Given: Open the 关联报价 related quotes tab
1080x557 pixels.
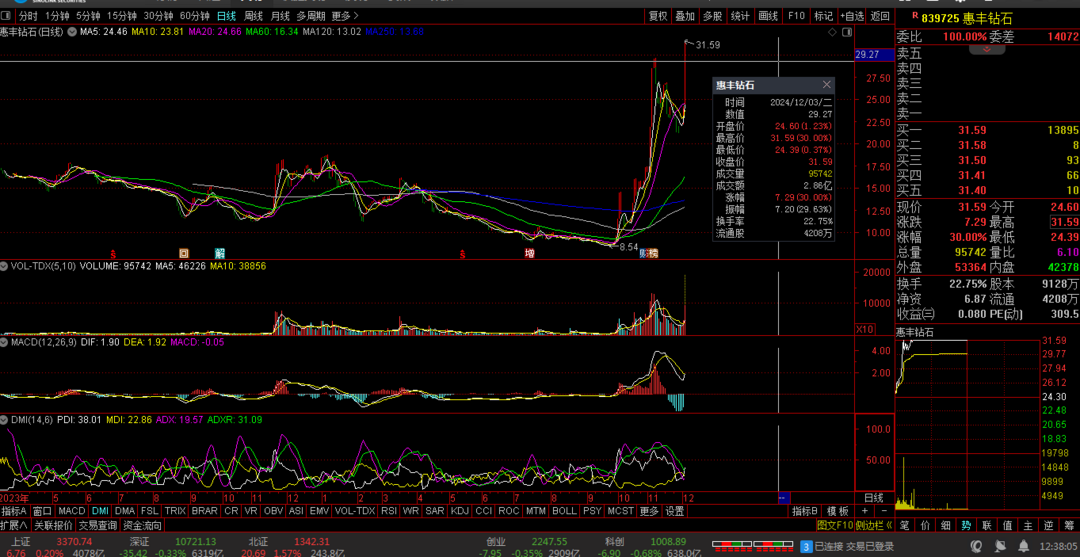Looking at the screenshot, I should pyautogui.click(x=54, y=525).
